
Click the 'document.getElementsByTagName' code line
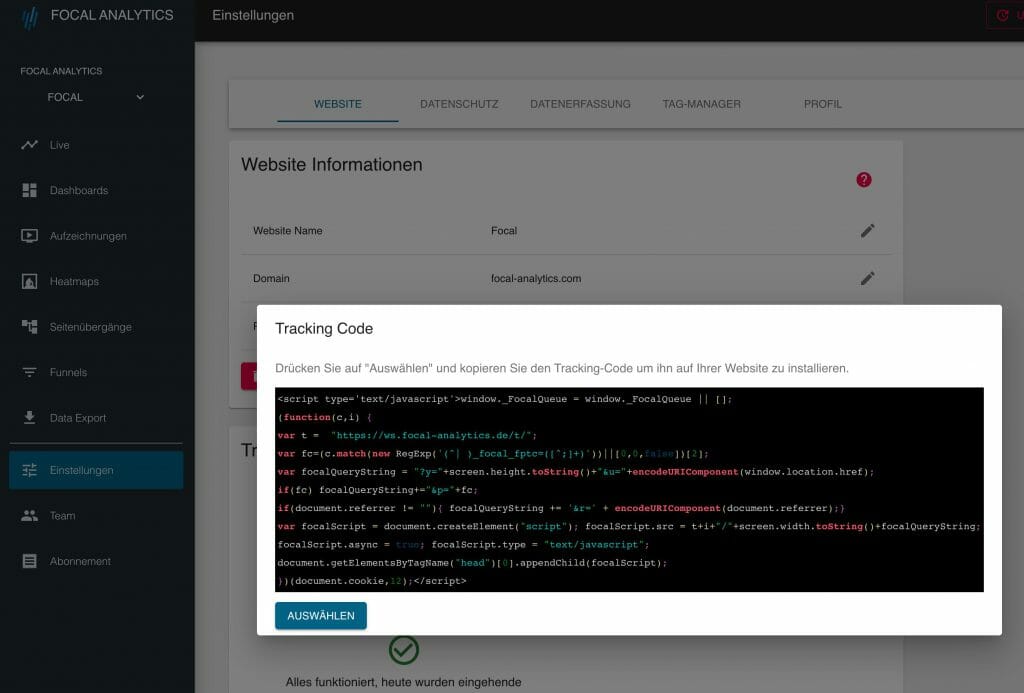pos(472,562)
